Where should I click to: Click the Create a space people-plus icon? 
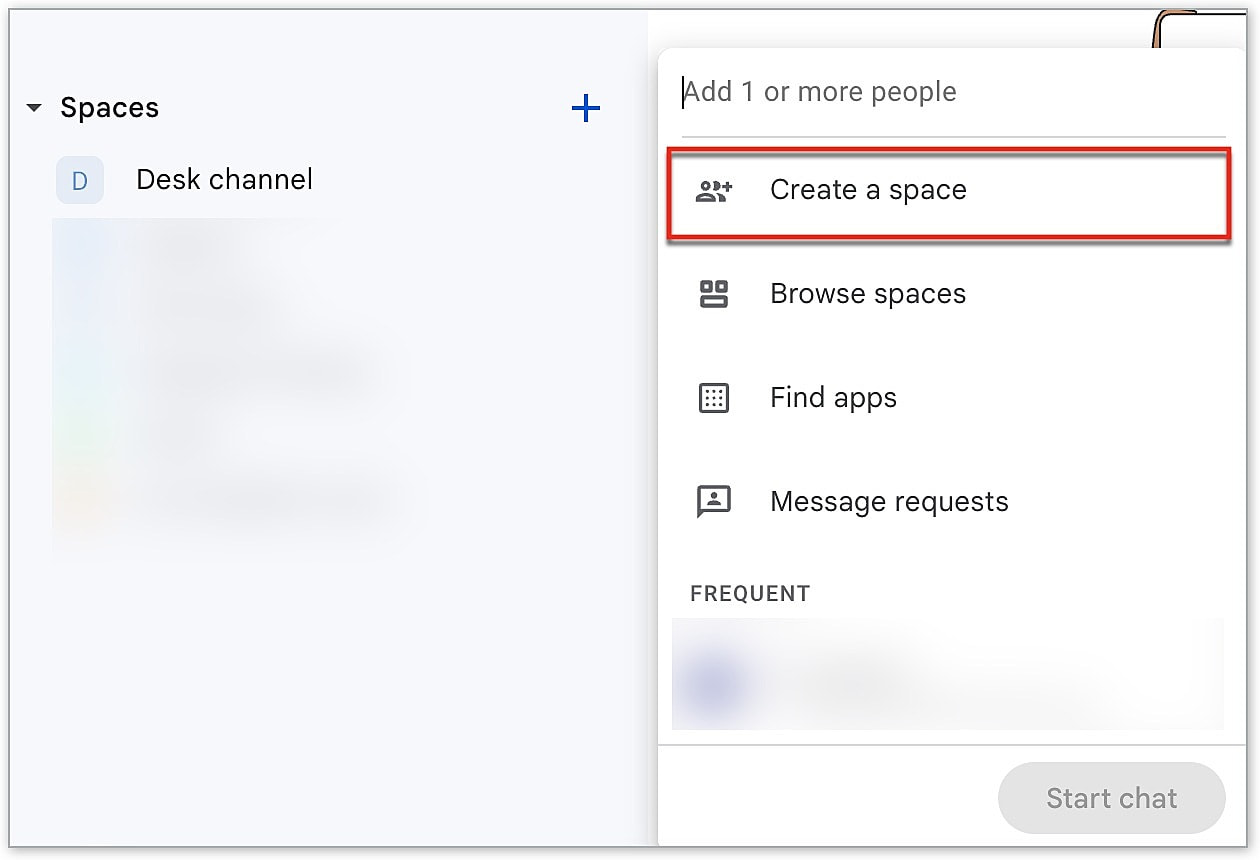[714, 191]
